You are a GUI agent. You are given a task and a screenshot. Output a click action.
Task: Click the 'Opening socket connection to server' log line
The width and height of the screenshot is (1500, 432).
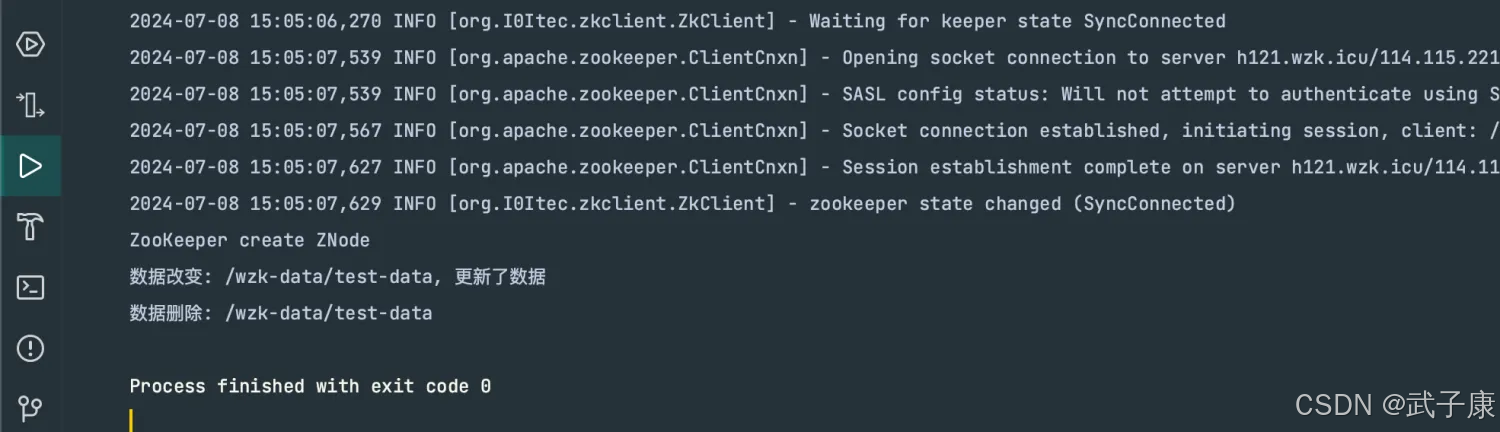[x=814, y=58]
